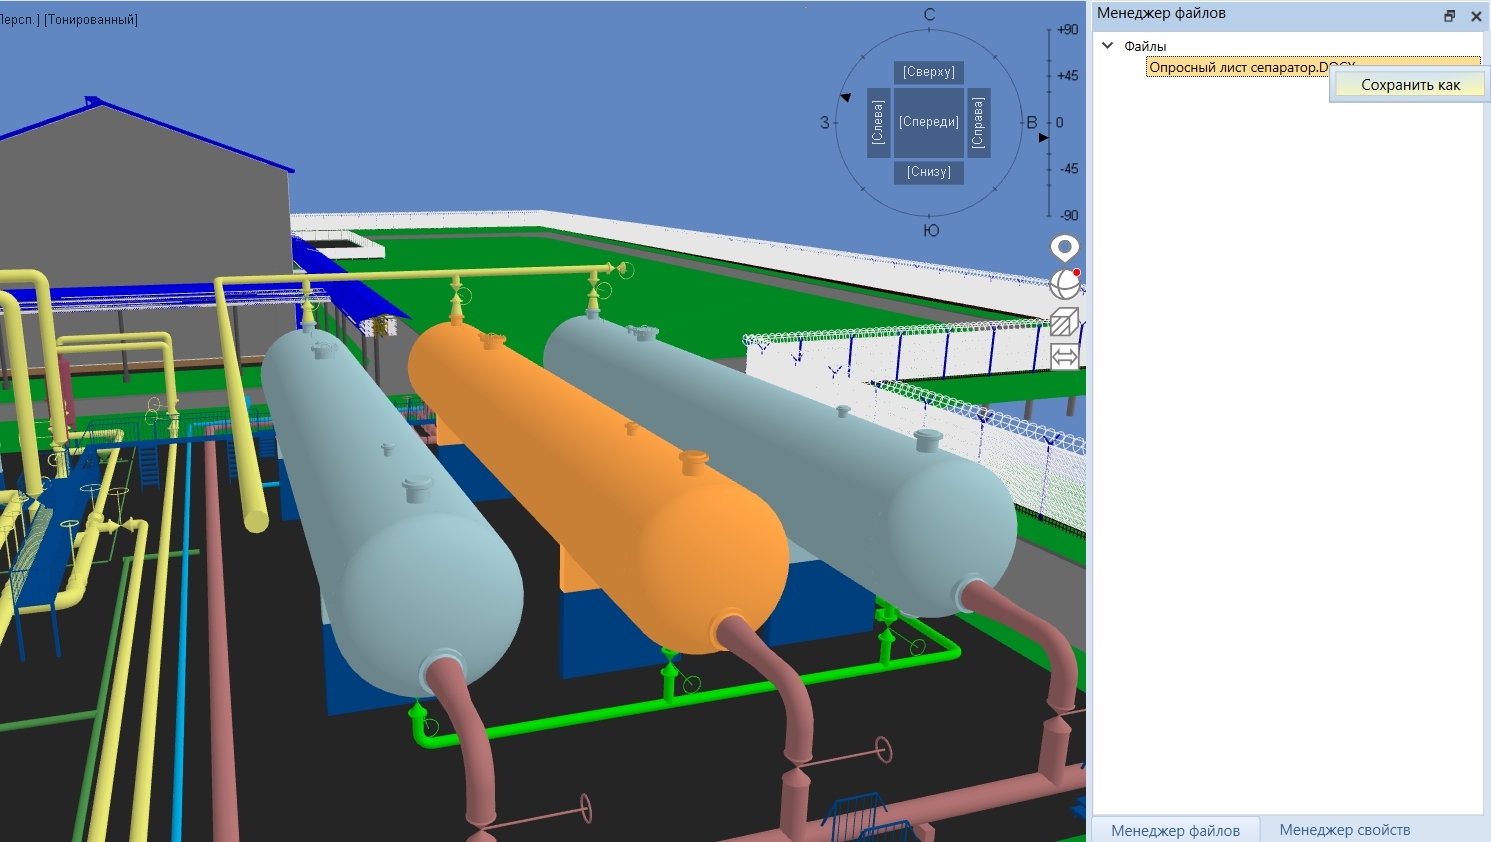Switch to the [Снизу] bottom view
The height and width of the screenshot is (842, 1491).
[x=928, y=172]
